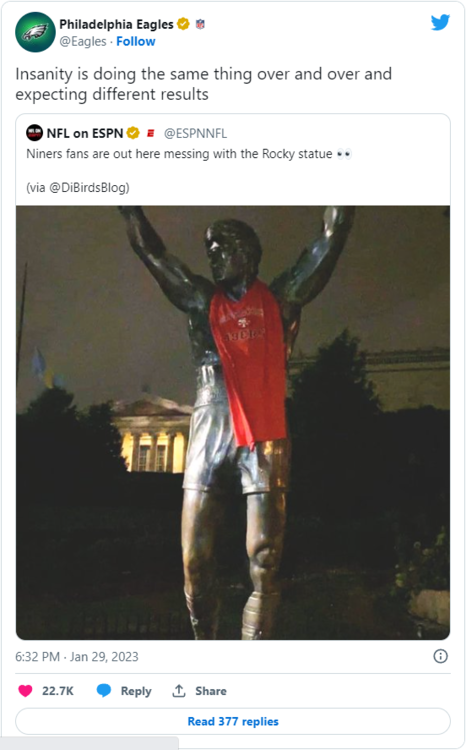Image resolution: width=466 pixels, height=750 pixels.
Task: Click the NFL shield affiliate badge
Action: (x=200, y=24)
